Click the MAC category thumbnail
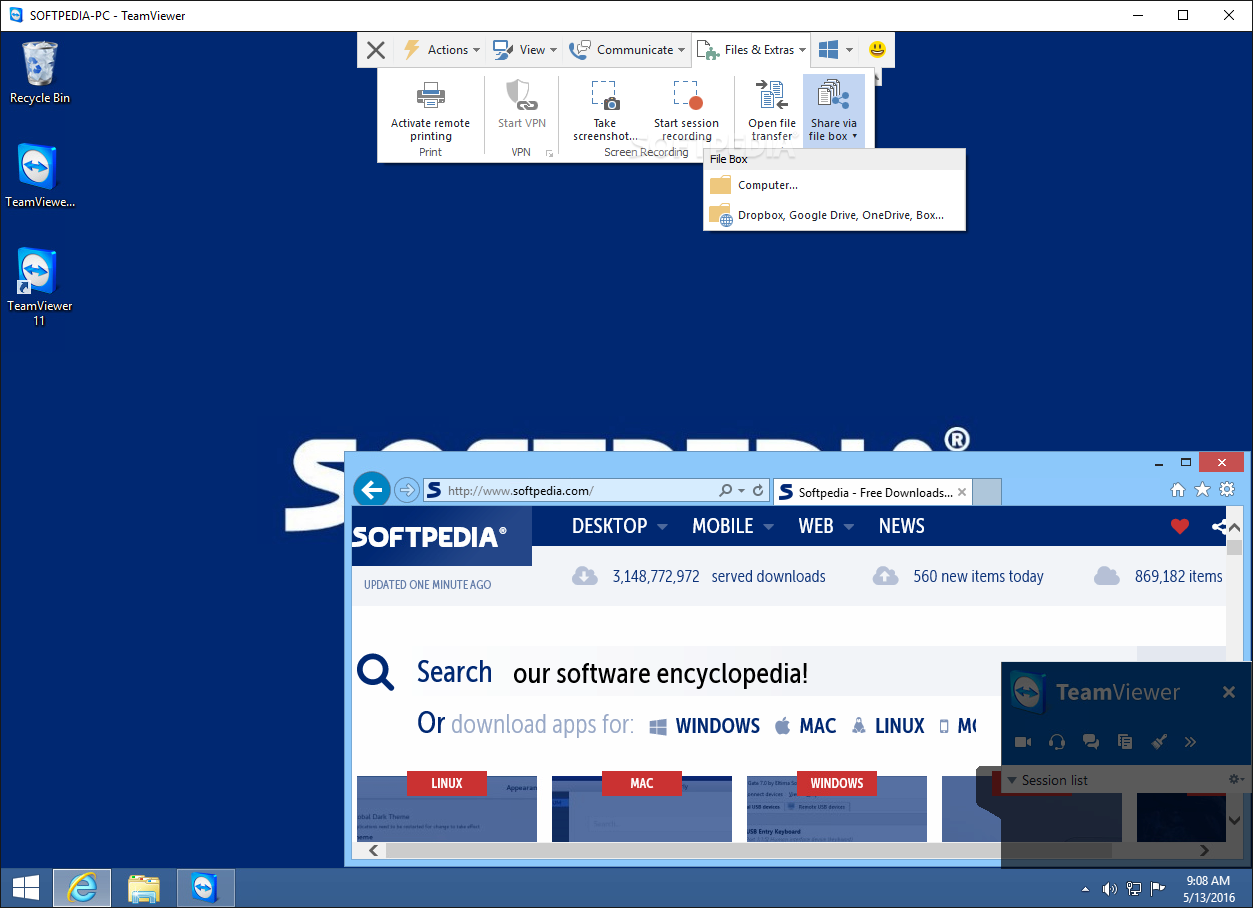 click(x=642, y=808)
